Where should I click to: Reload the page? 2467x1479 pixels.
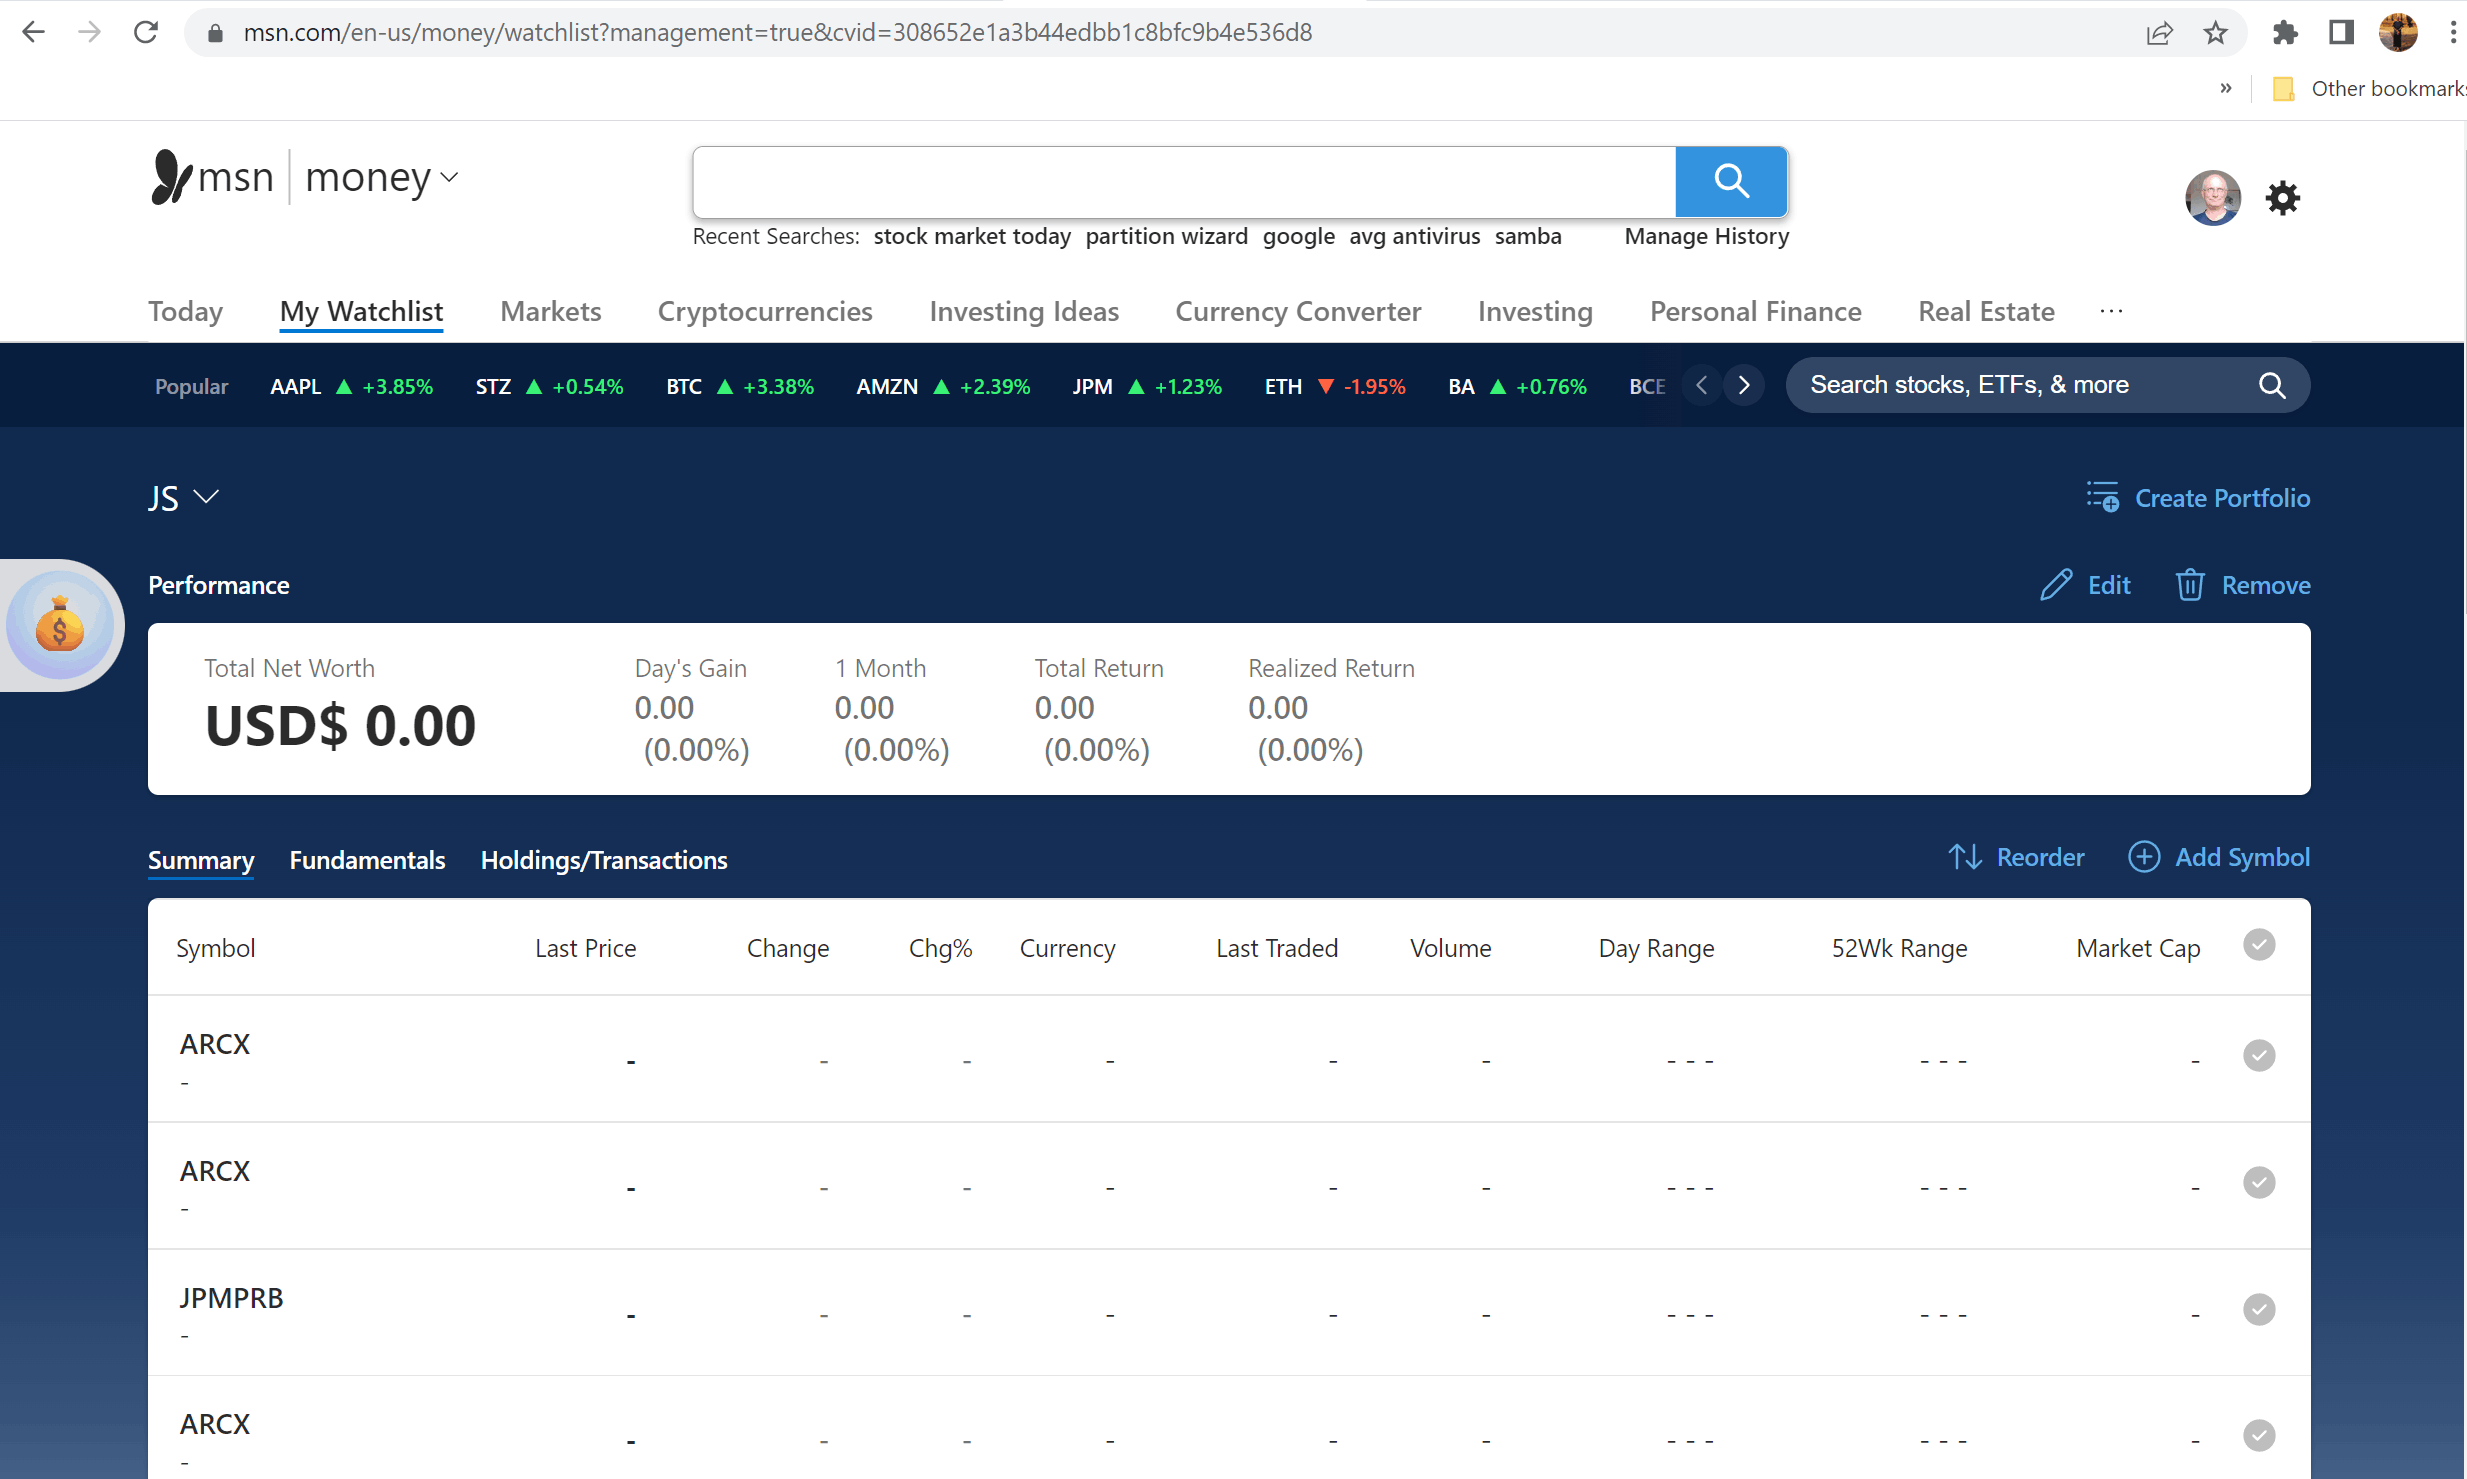click(146, 32)
